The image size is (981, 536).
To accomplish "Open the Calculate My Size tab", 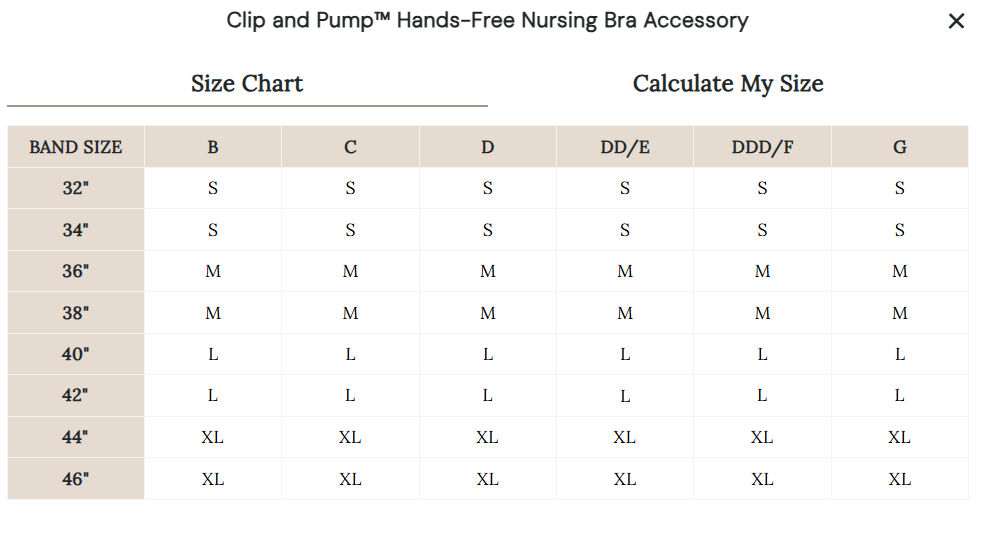I will [728, 84].
